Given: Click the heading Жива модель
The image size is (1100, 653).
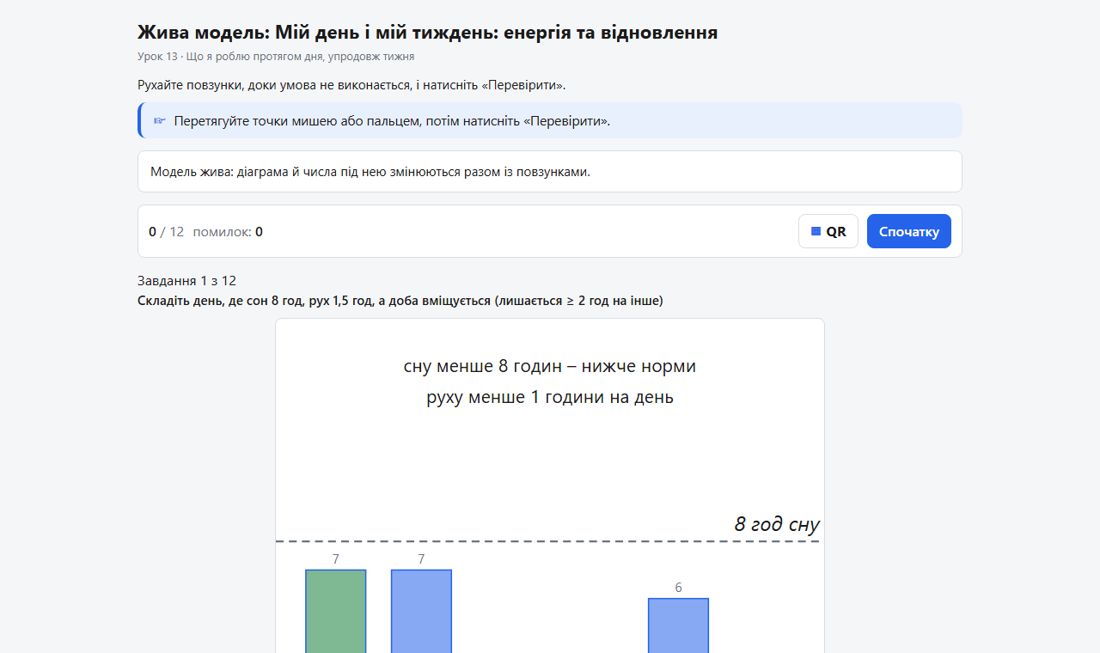Looking at the screenshot, I should [427, 32].
